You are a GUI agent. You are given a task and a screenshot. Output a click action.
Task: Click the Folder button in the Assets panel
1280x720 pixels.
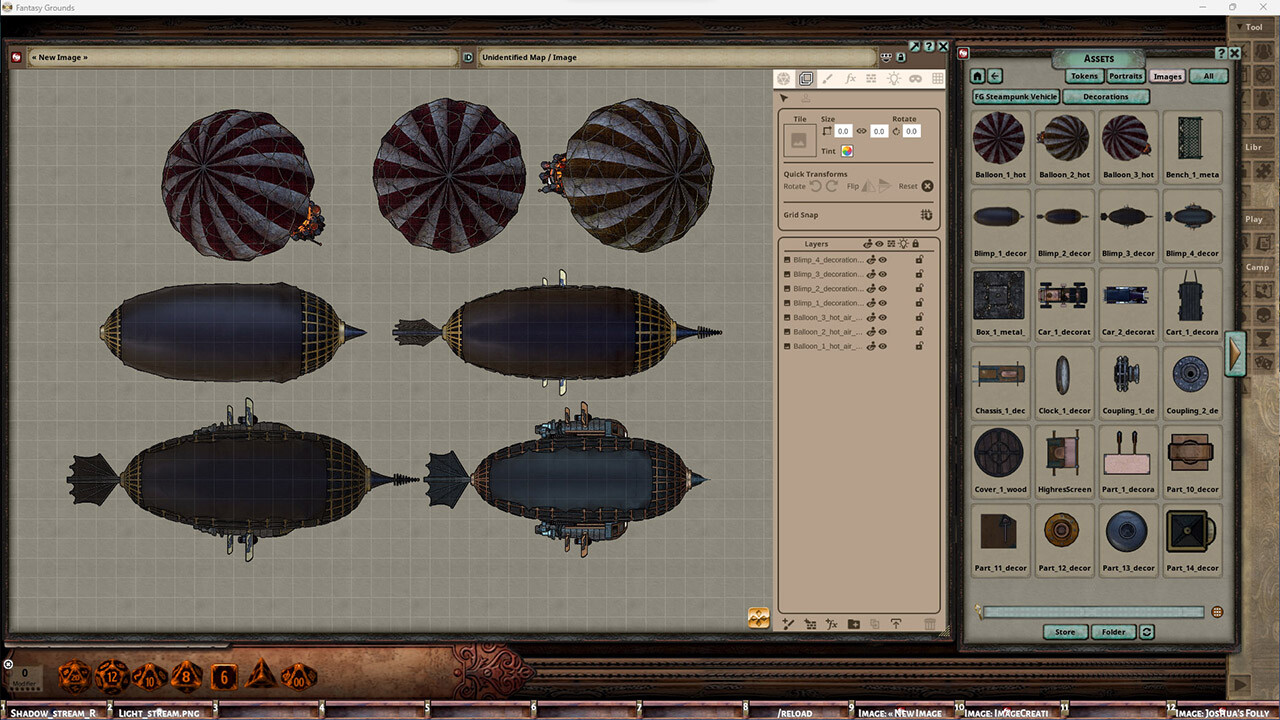click(1112, 632)
